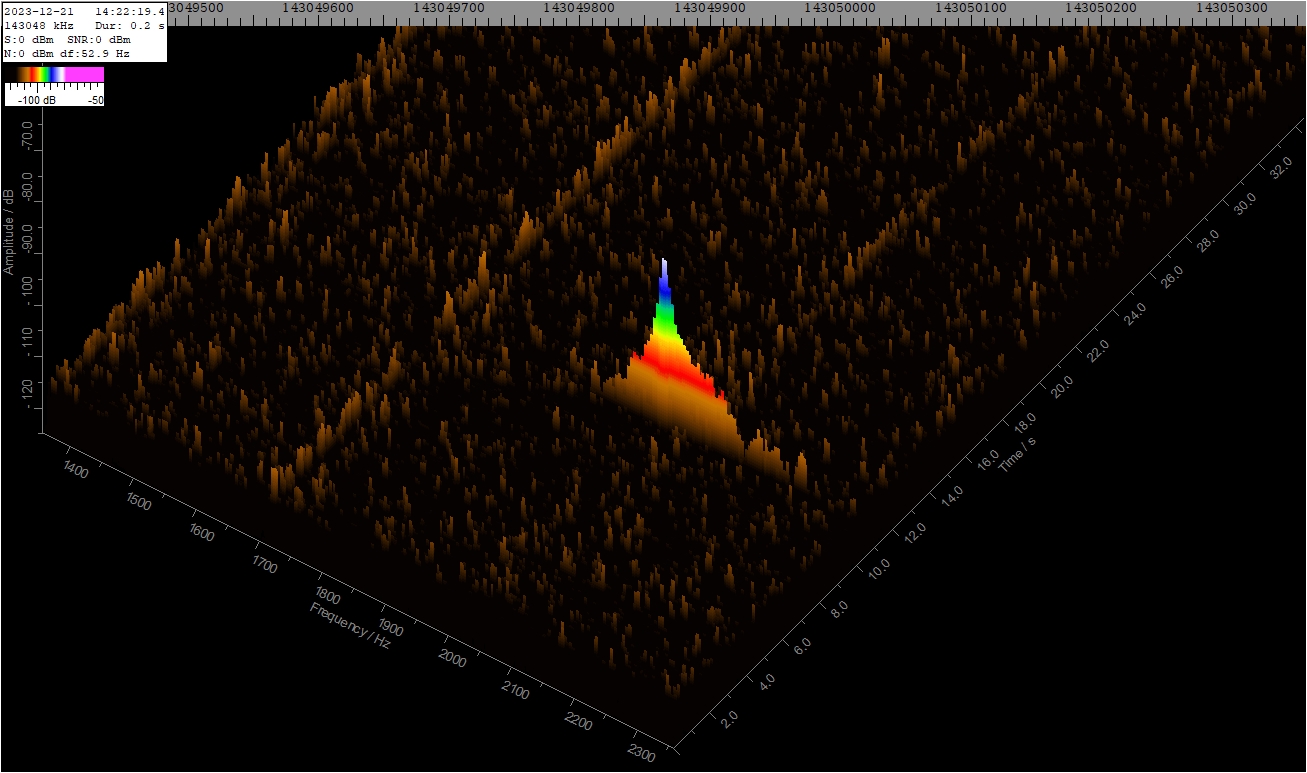Click the -70.0 amplitude axis label
The width and height of the screenshot is (1307, 773).
[25, 136]
